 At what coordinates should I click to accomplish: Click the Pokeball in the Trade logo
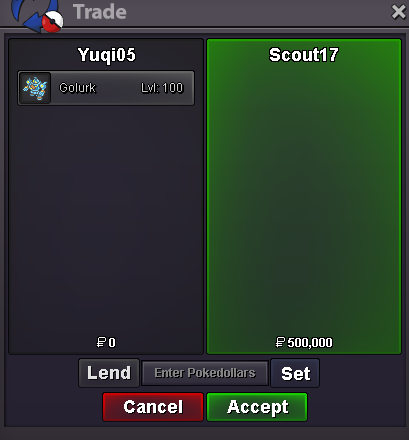pos(52,22)
